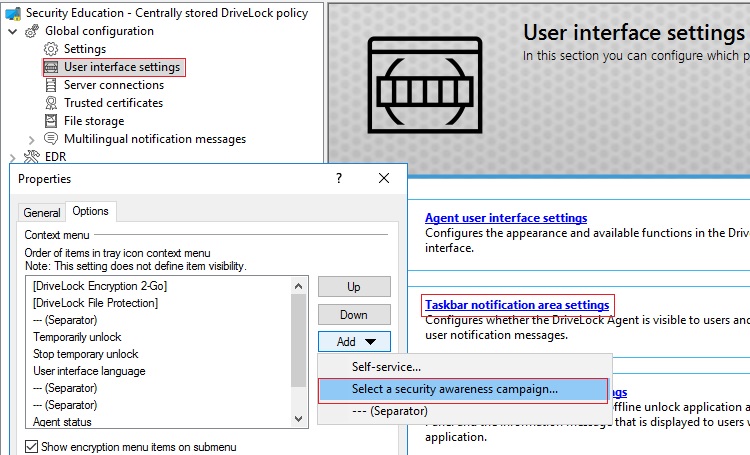Toggle Show encryption menu items on submenu

30,446
